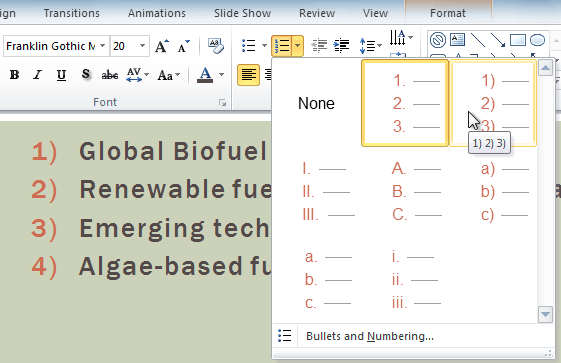Toggle Bold formatting
Viewport: 561px width, 363px height.
14,75
